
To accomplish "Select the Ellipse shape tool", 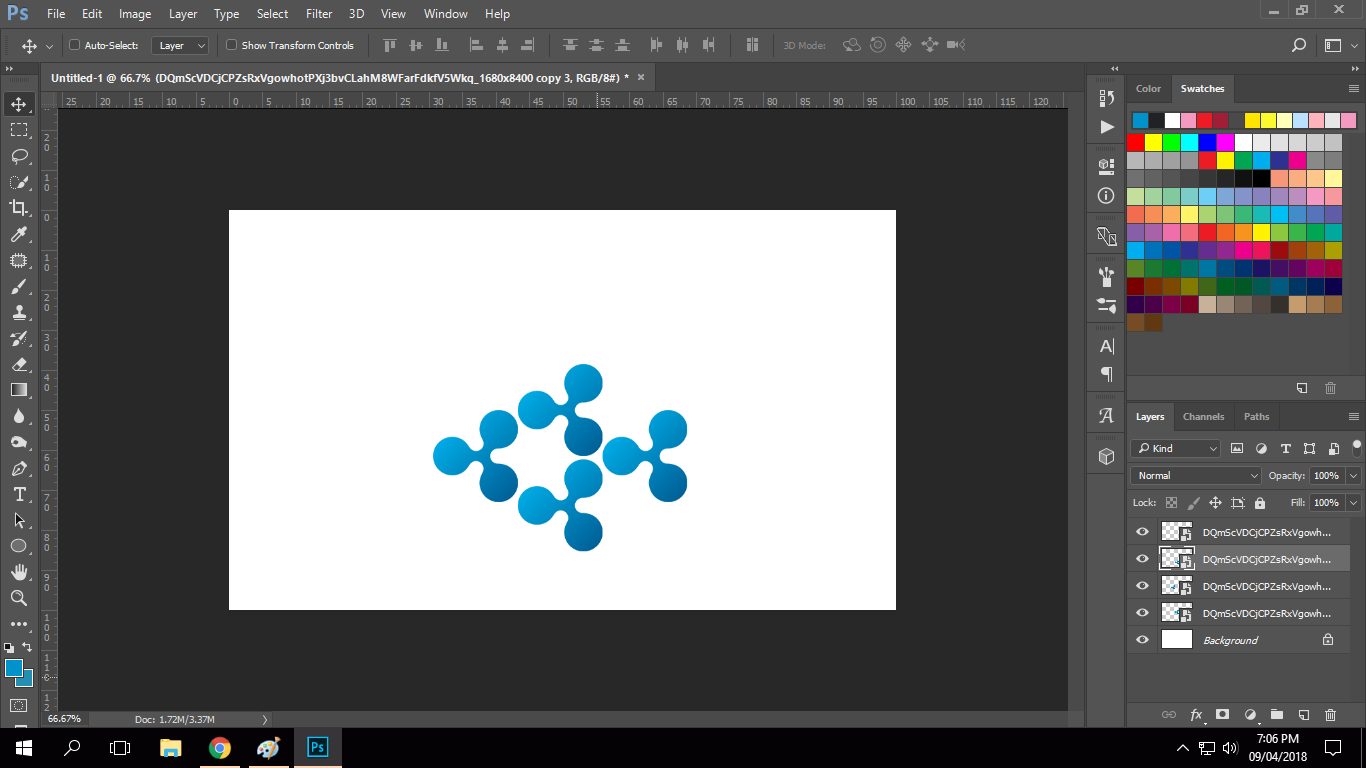I will coord(19,546).
